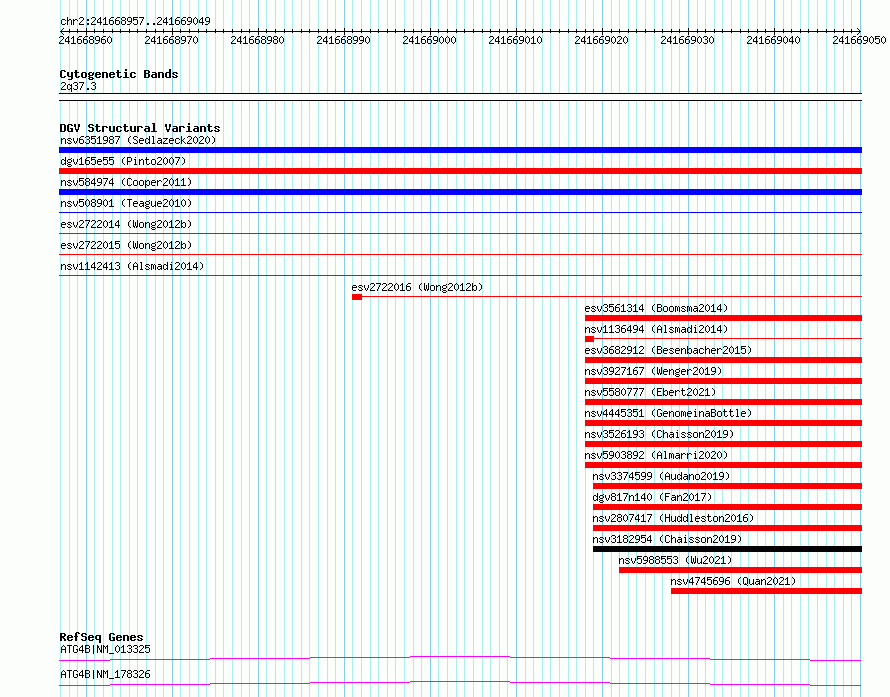Click ruler position 241669020
The width and height of the screenshot is (890, 697).
pos(601,40)
